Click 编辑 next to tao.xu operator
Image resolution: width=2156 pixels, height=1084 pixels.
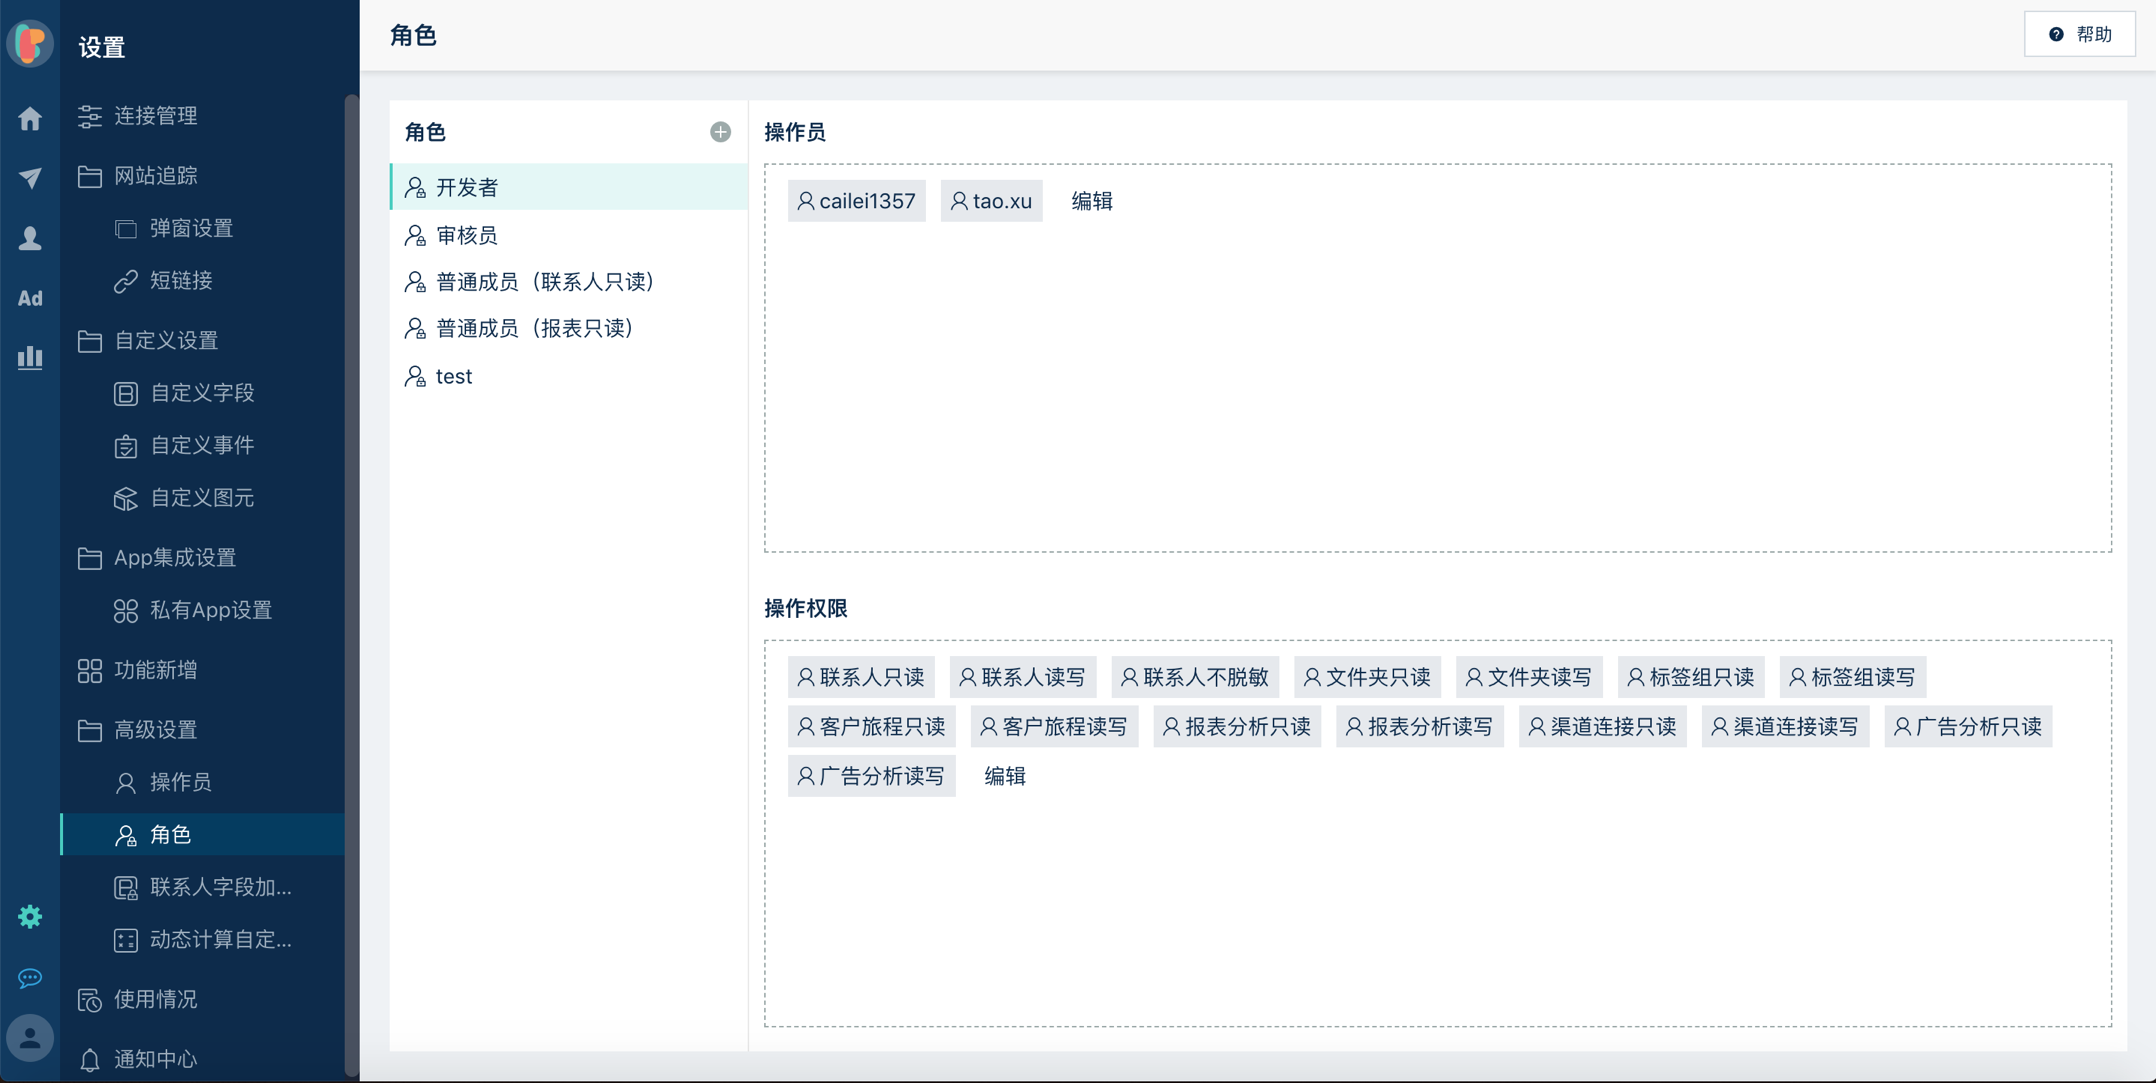point(1091,201)
